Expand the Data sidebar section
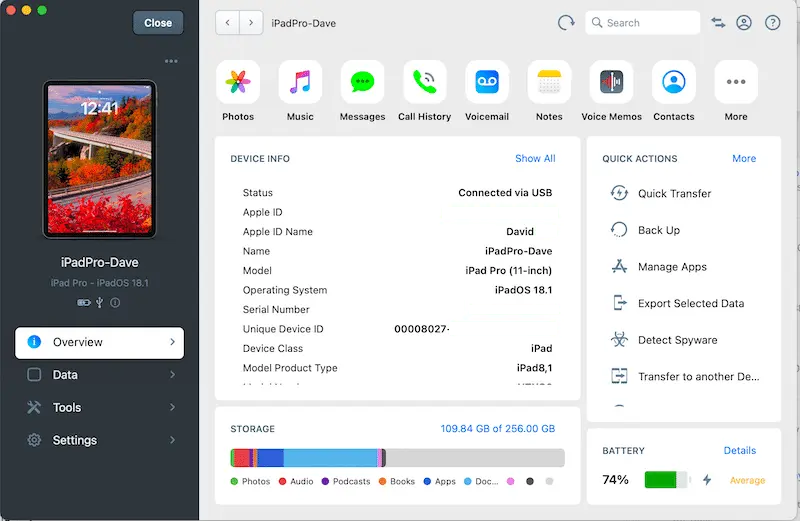This screenshot has height=521, width=800. pos(99,375)
